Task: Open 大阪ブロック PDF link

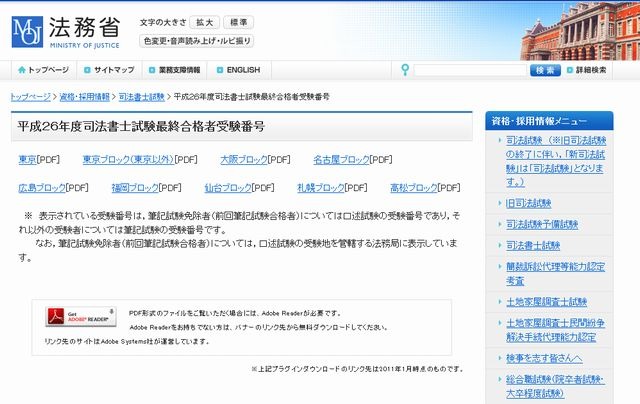Action: (244, 160)
